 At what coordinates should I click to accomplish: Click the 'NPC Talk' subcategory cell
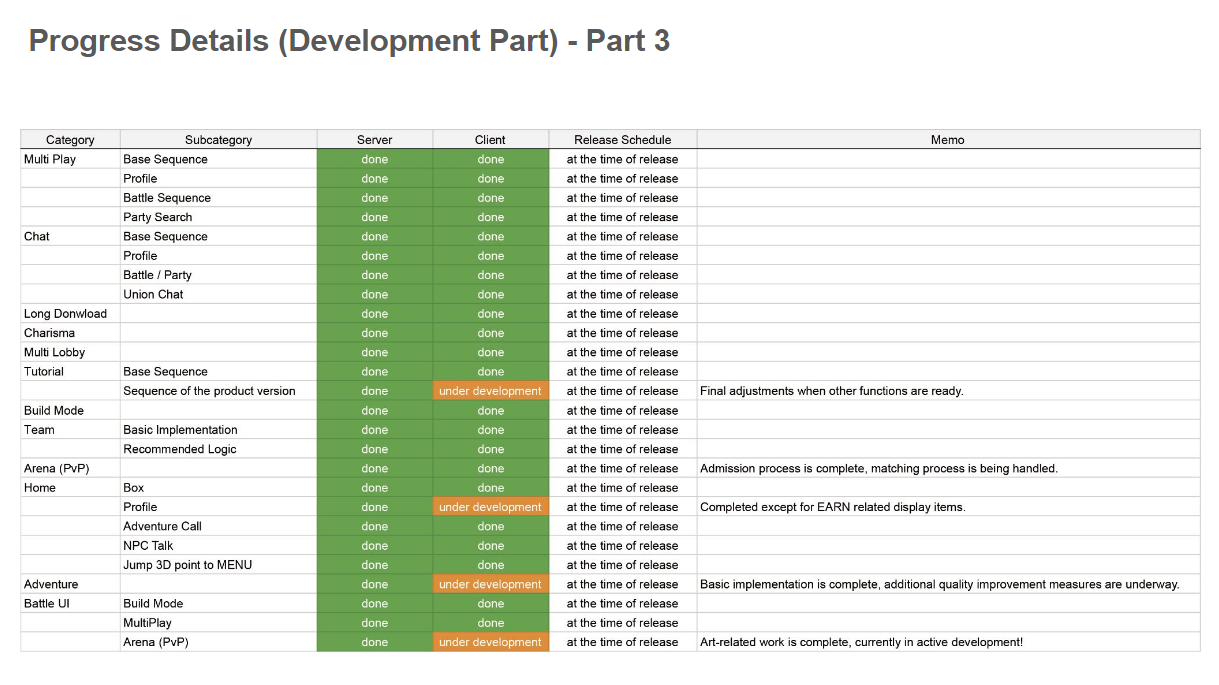click(x=218, y=546)
